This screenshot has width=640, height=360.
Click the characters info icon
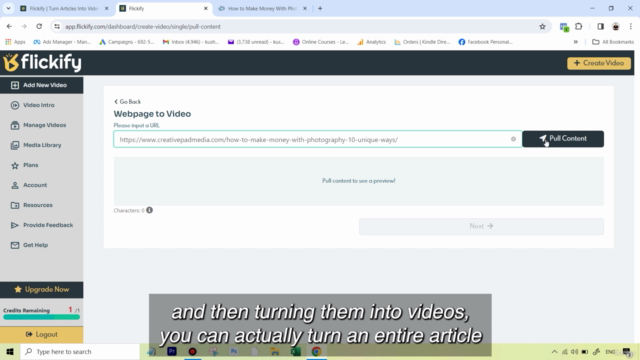point(150,210)
